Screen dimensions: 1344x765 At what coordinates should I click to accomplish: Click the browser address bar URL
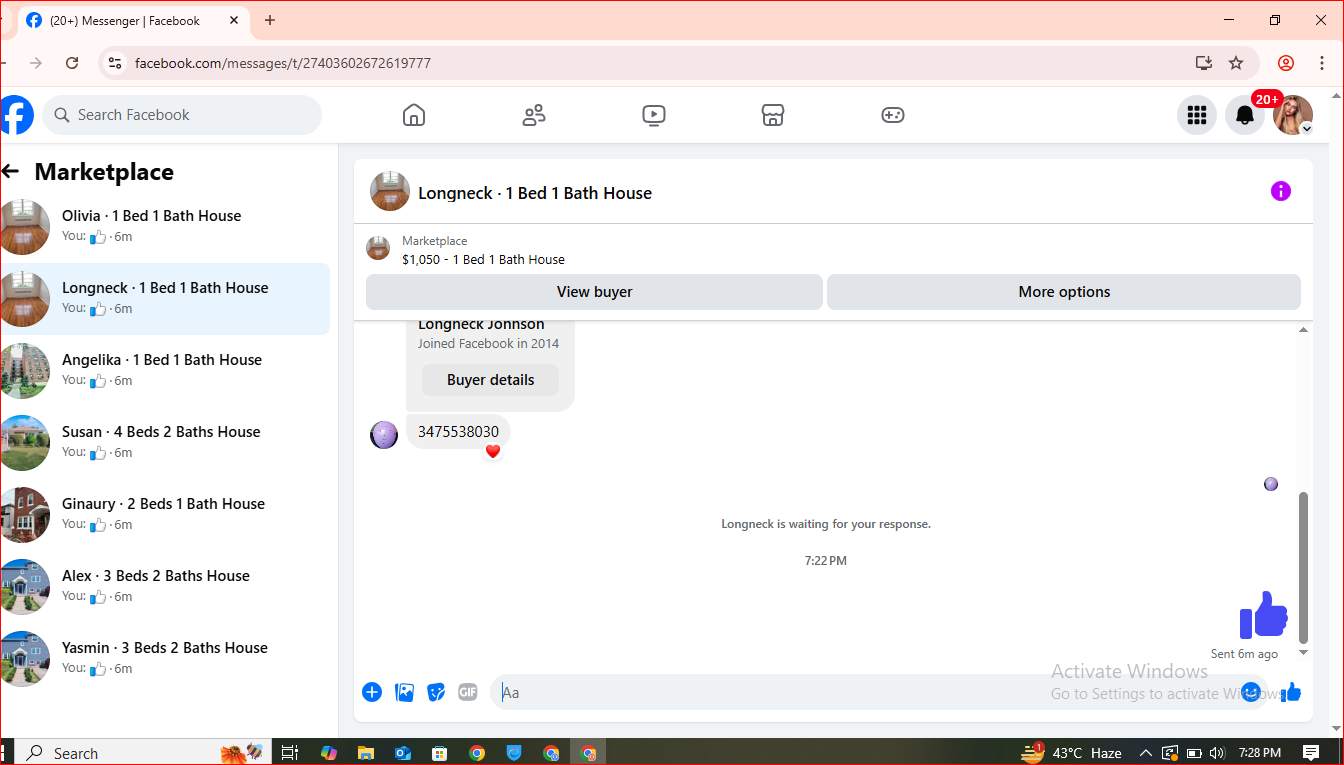click(x=283, y=63)
